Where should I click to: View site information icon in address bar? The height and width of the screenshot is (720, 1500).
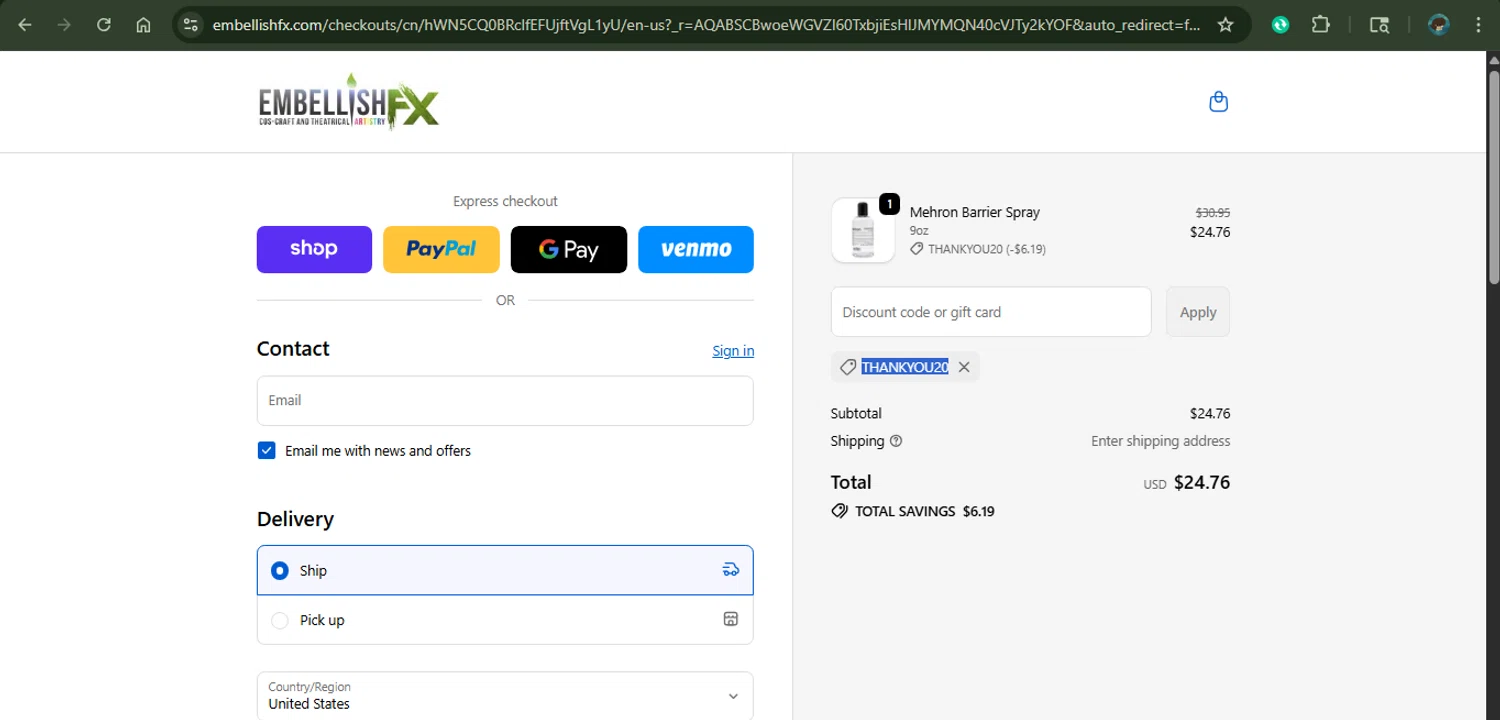point(191,25)
